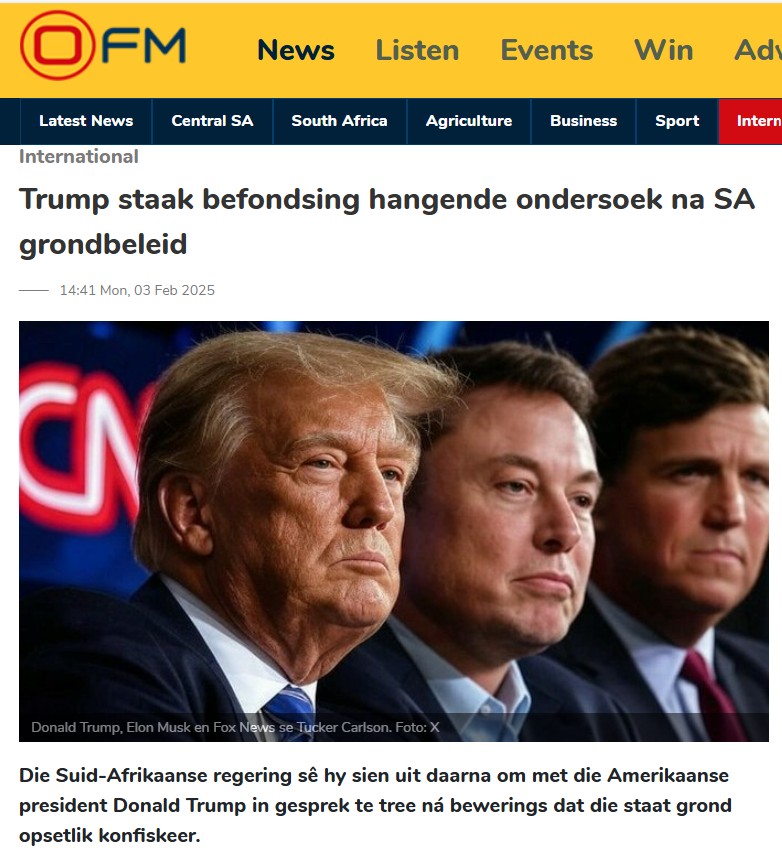Click the article headline about Trump befondsing
This screenshot has width=782, height=857.
(x=387, y=221)
